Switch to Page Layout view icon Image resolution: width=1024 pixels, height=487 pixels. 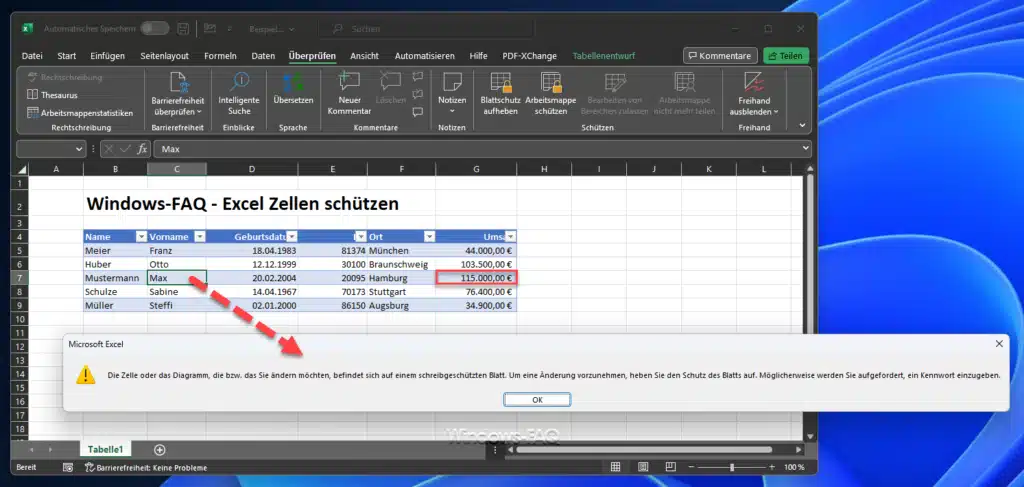click(643, 467)
